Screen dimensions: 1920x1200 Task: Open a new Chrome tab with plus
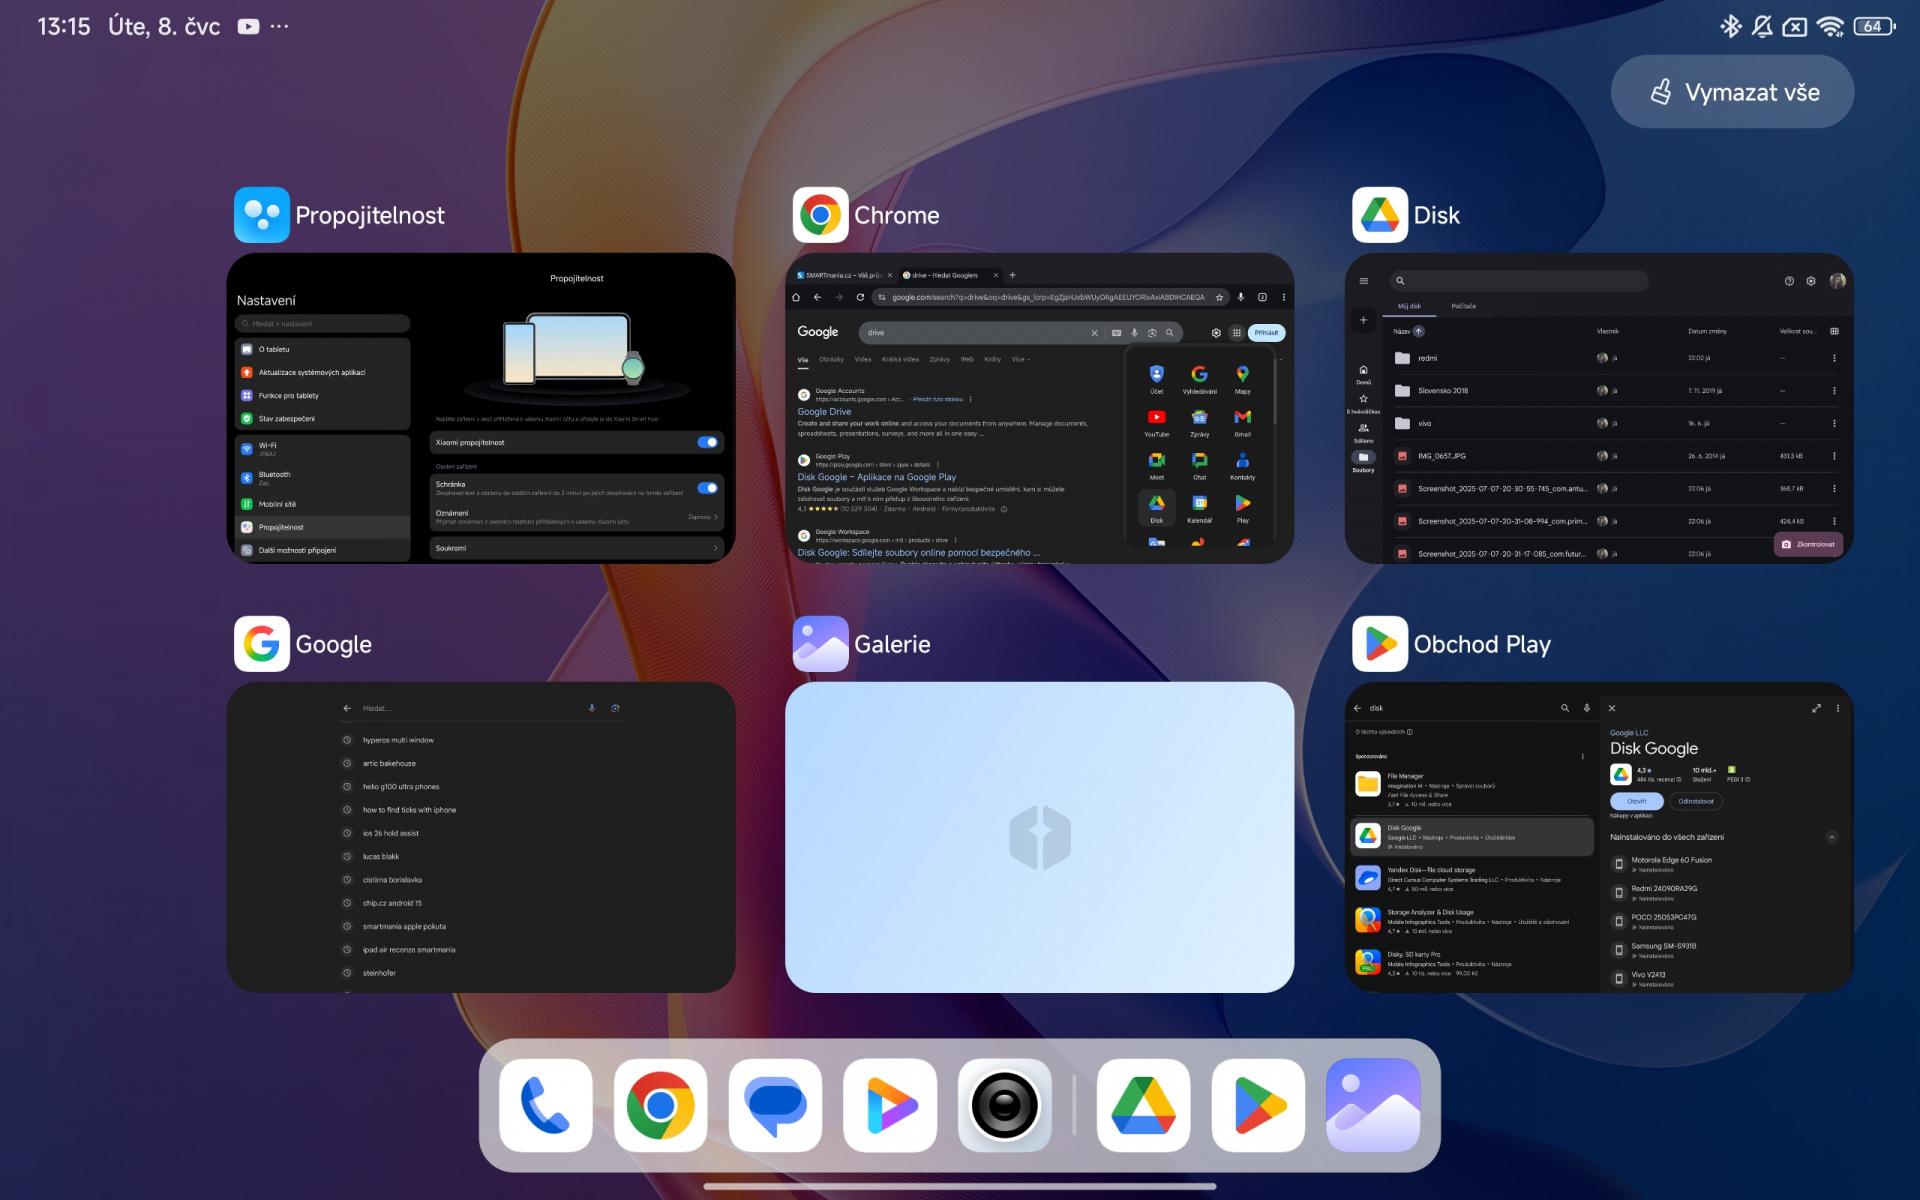click(1012, 275)
